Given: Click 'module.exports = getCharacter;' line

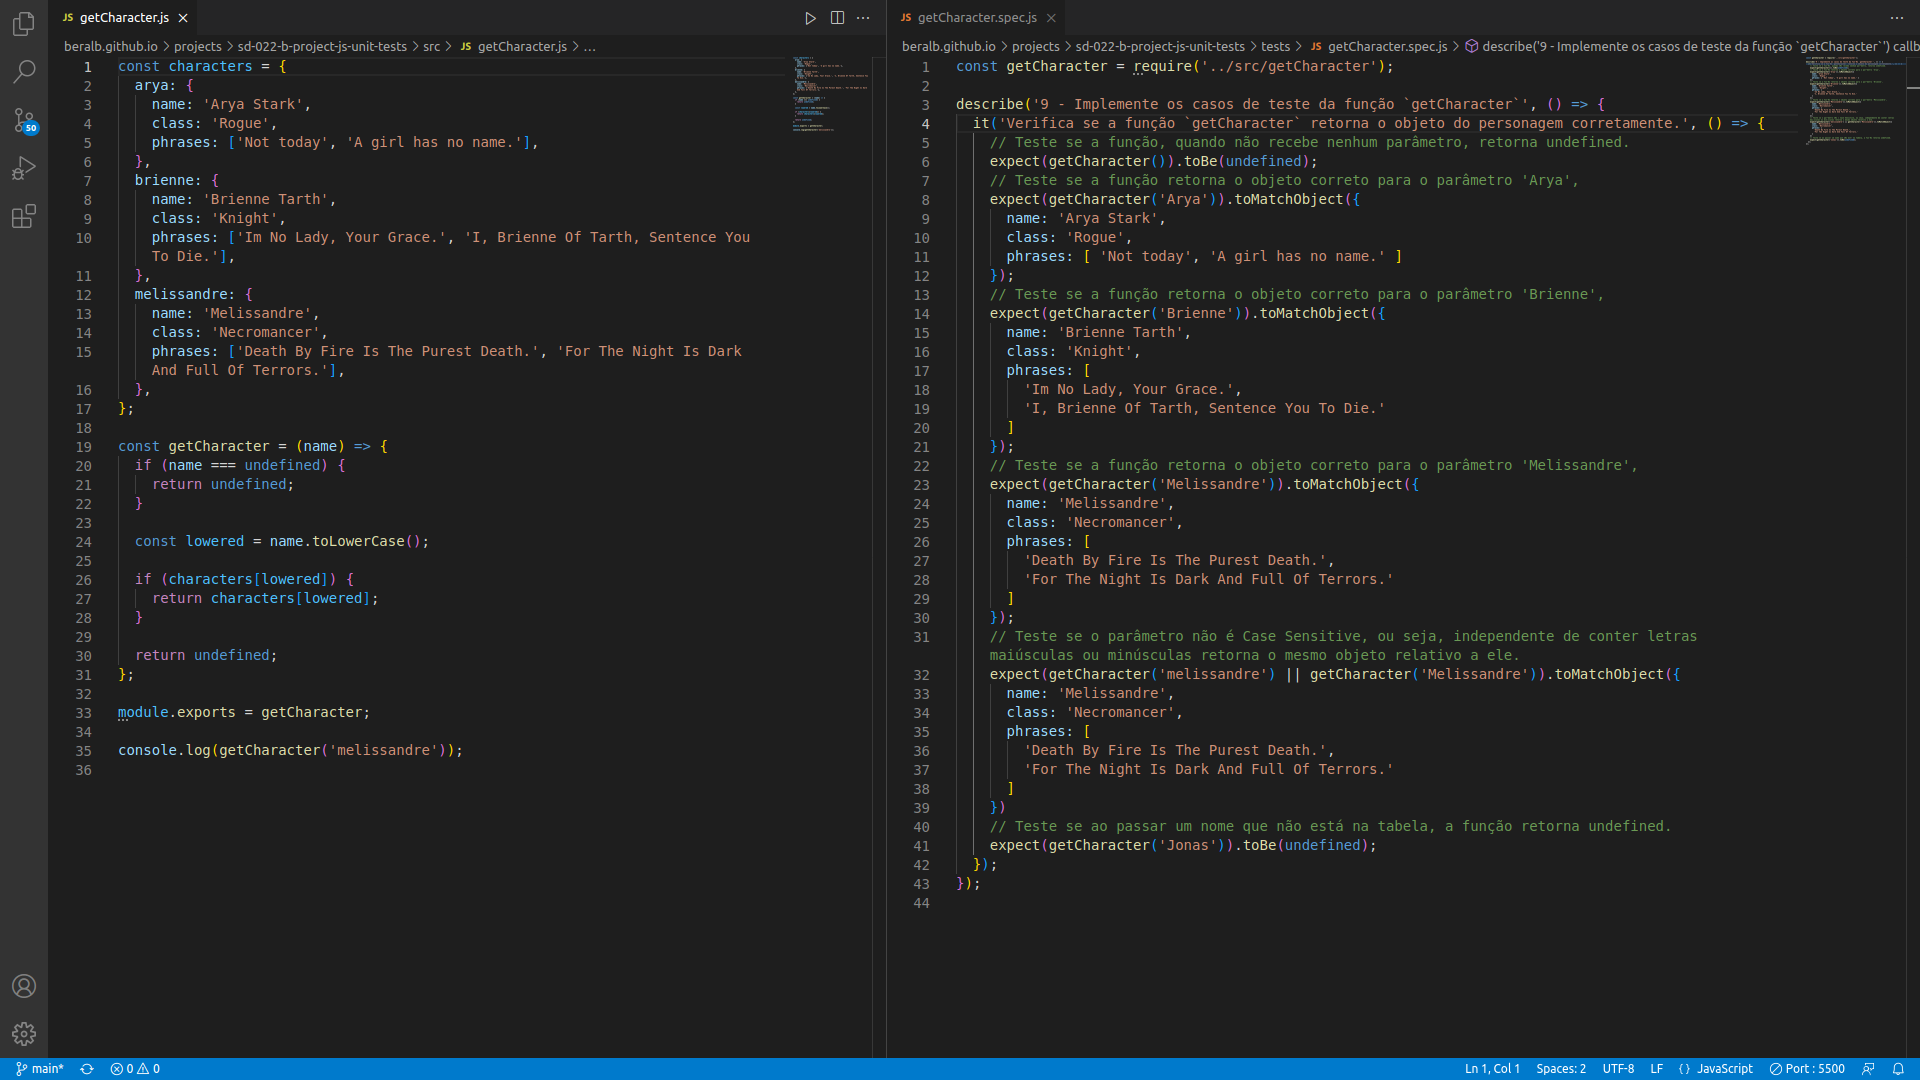Looking at the screenshot, I should (244, 713).
